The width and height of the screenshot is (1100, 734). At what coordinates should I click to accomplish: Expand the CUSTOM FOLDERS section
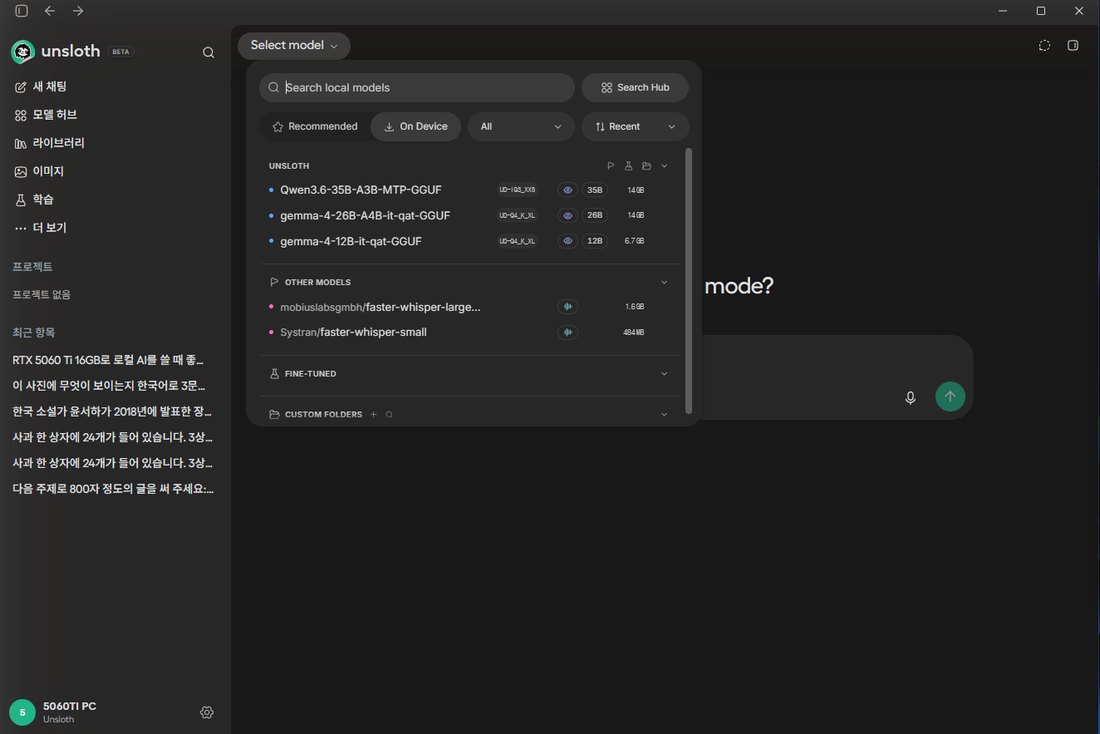pyautogui.click(x=664, y=415)
